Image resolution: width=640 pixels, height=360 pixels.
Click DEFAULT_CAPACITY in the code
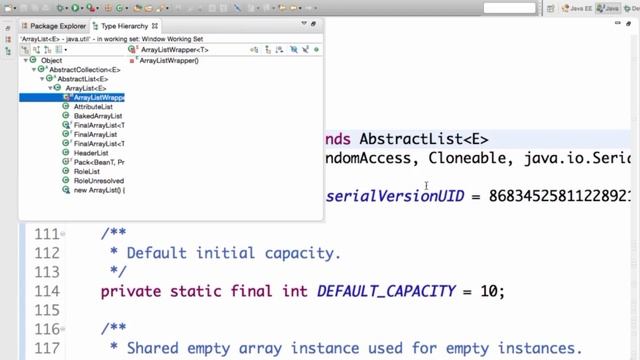click(x=386, y=291)
